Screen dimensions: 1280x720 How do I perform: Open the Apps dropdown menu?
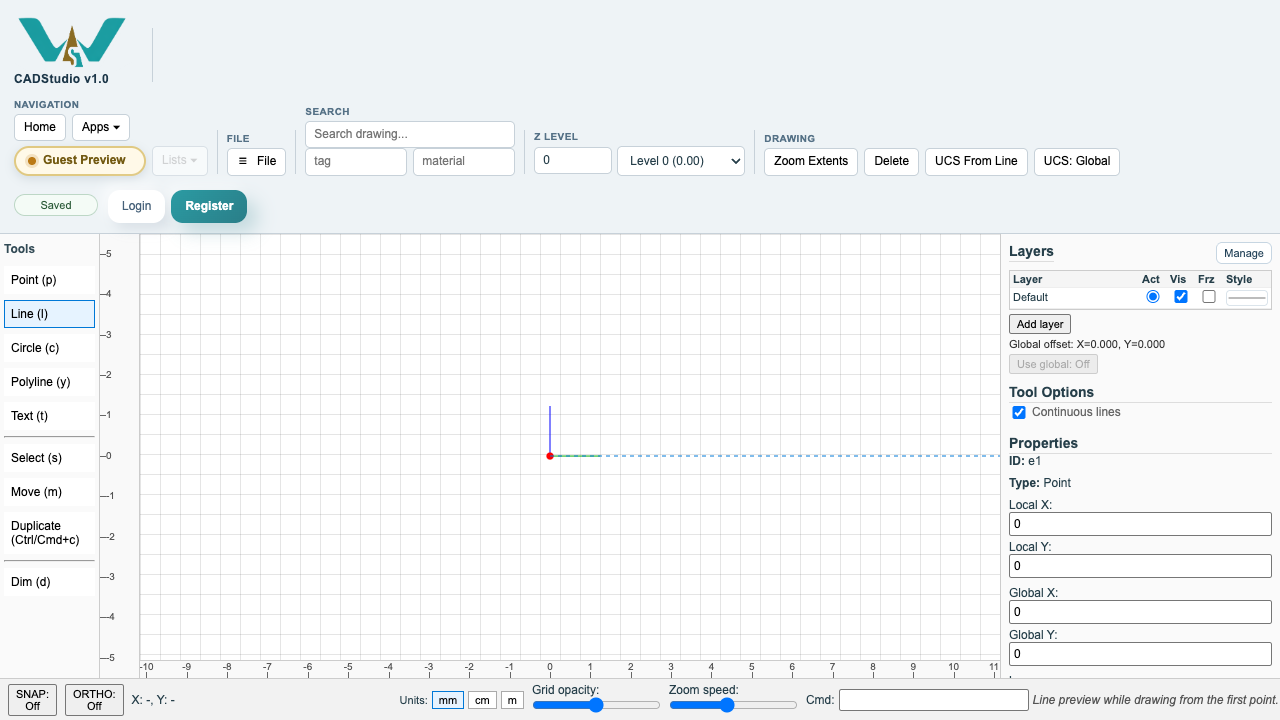(x=101, y=127)
